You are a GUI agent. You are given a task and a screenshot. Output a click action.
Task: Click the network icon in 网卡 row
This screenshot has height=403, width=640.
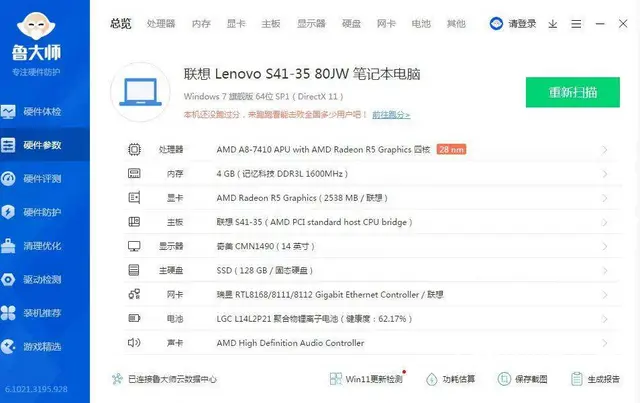point(134,294)
